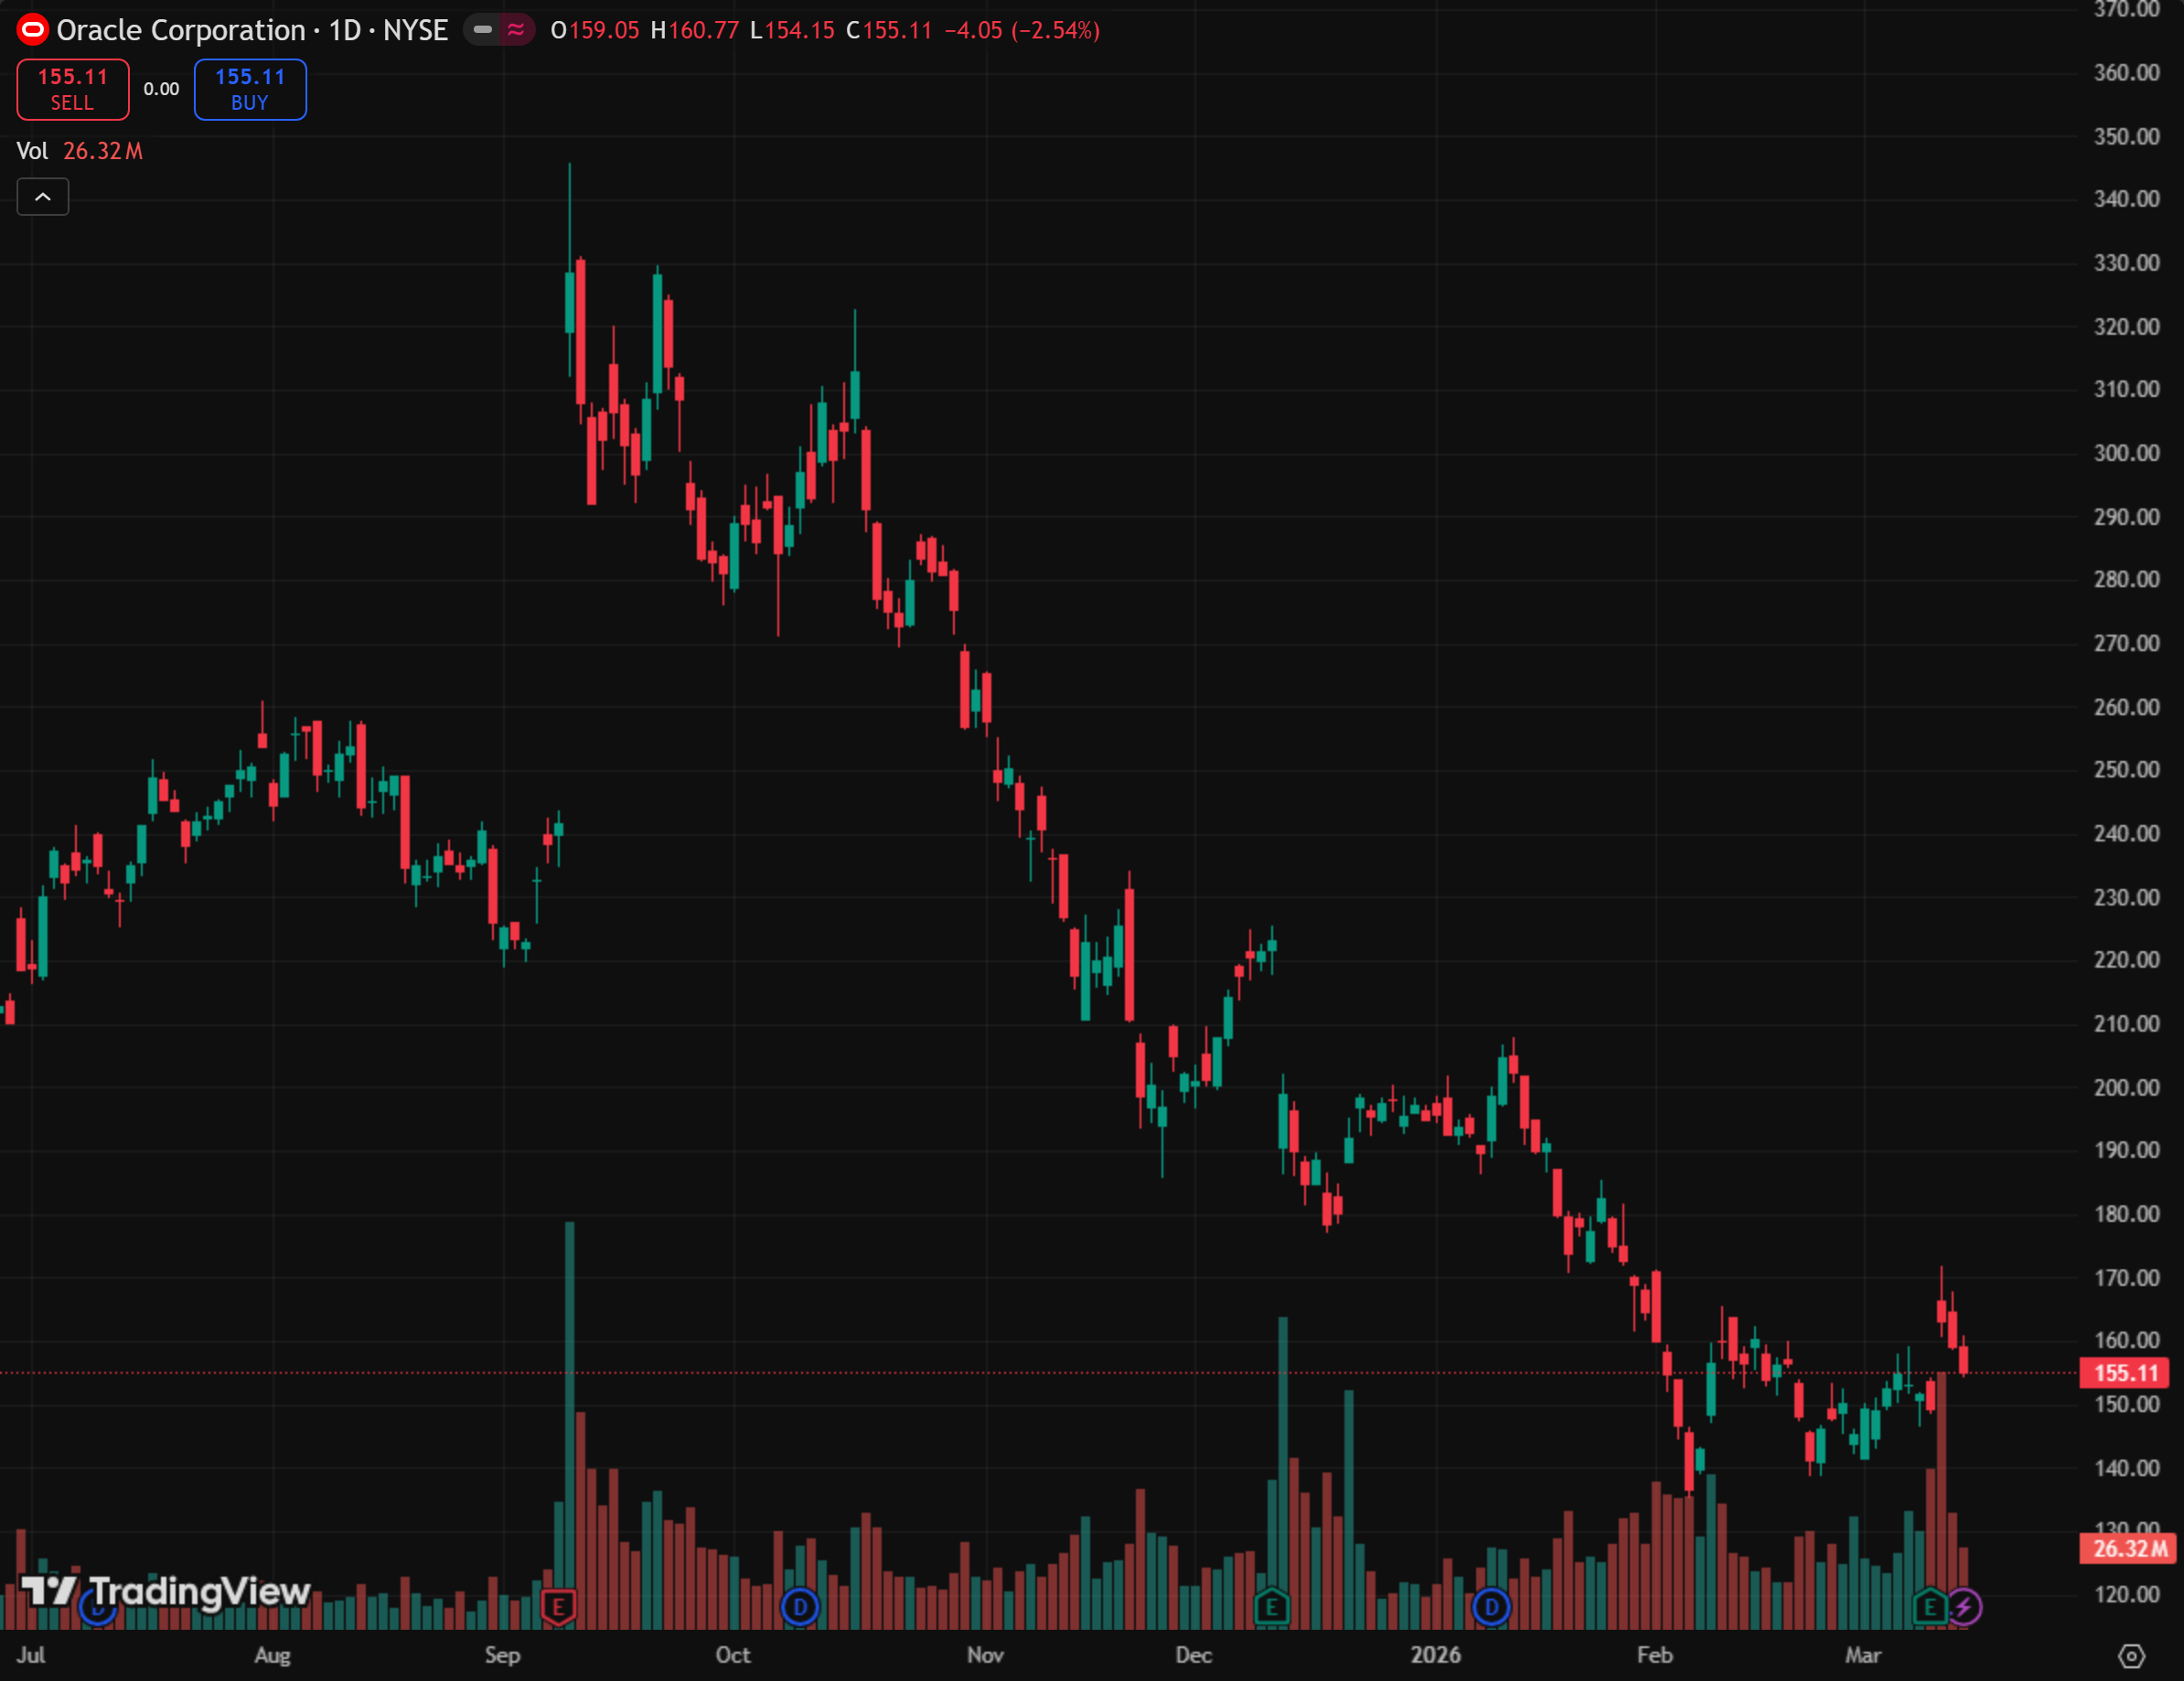Click the 230.00 price scale label
Screen dimensions: 2184x1681
[2127, 897]
